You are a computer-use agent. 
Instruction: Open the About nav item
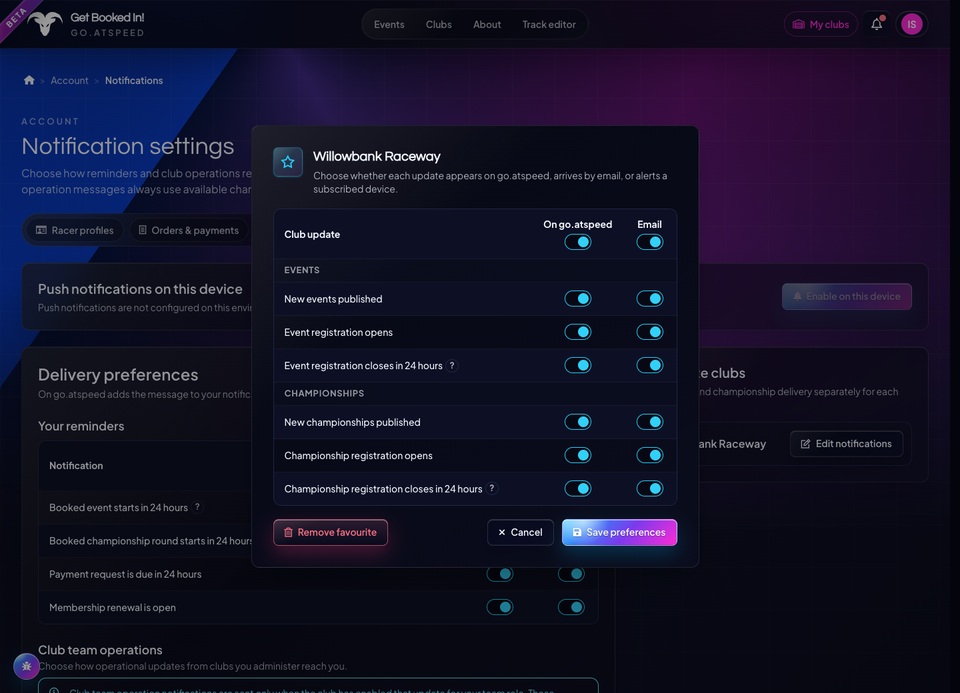(487, 24)
